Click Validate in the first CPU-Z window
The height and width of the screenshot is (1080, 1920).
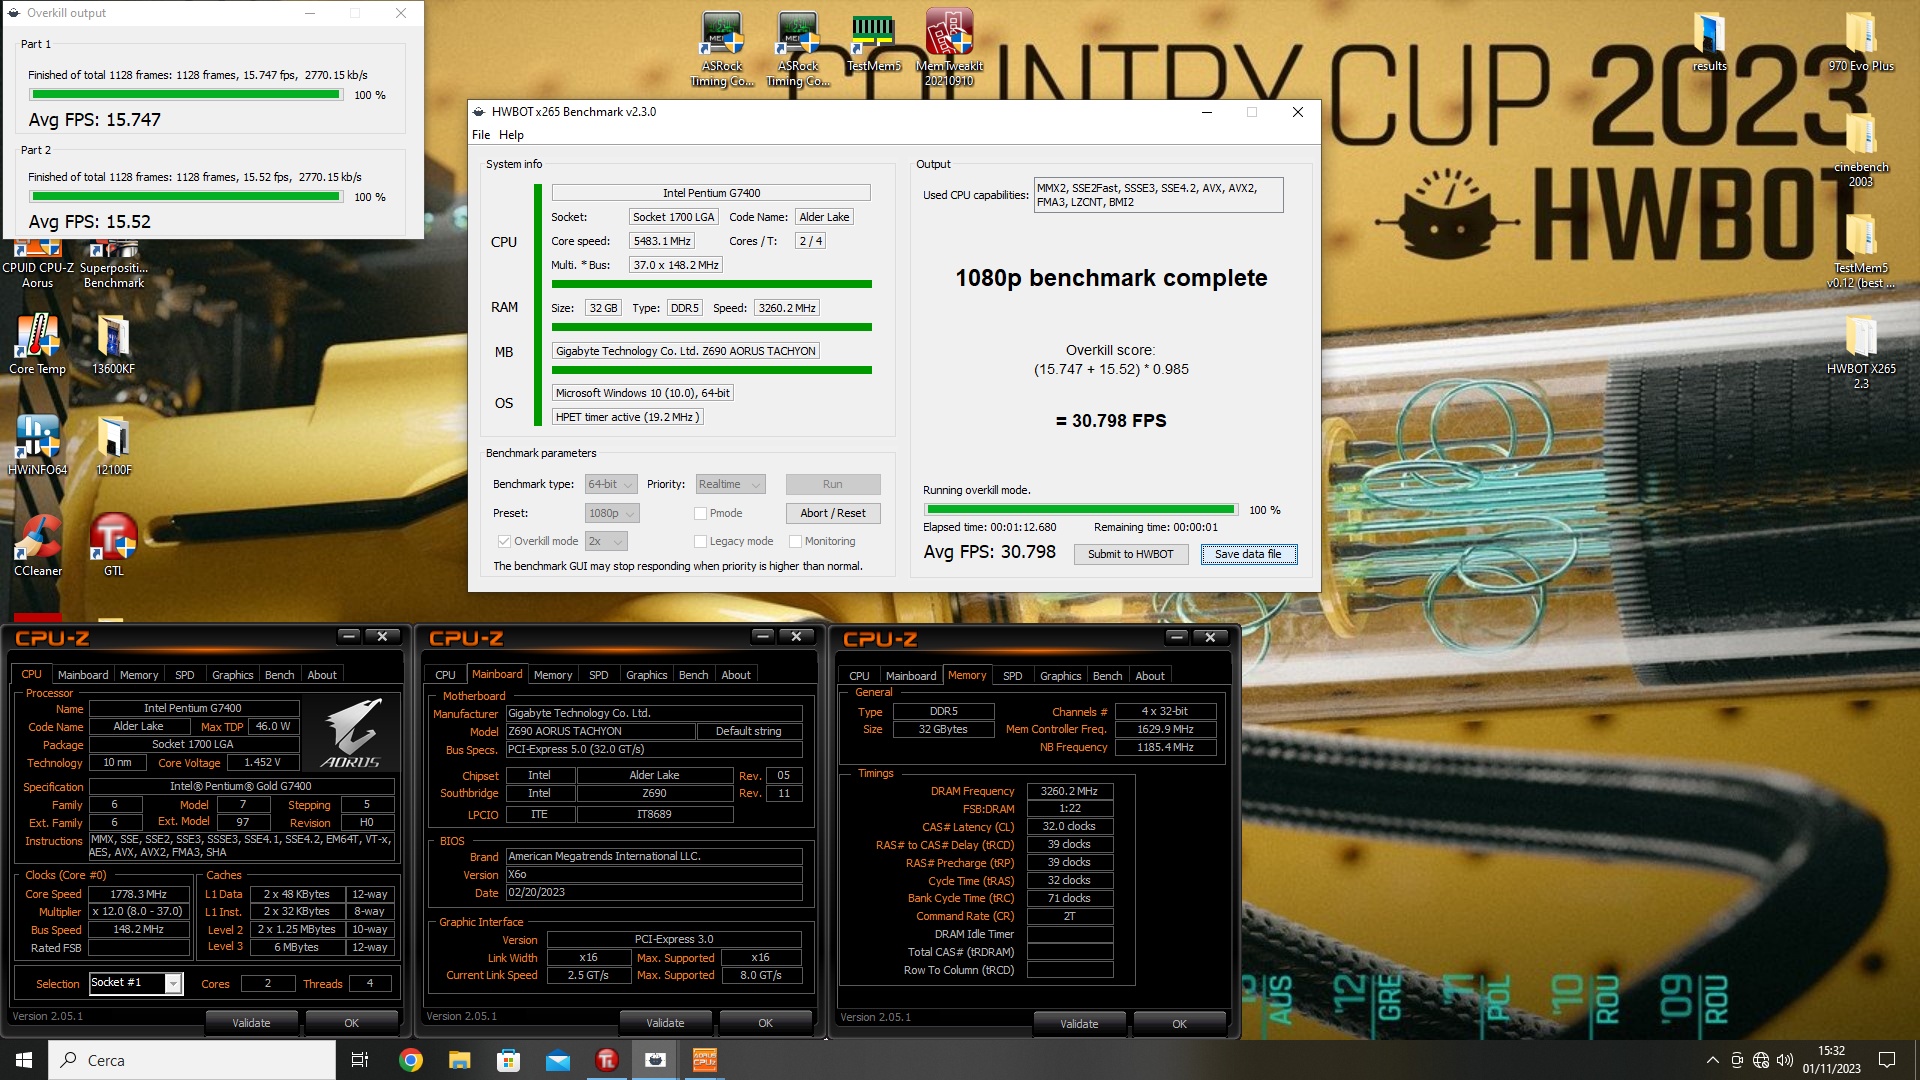(251, 1023)
